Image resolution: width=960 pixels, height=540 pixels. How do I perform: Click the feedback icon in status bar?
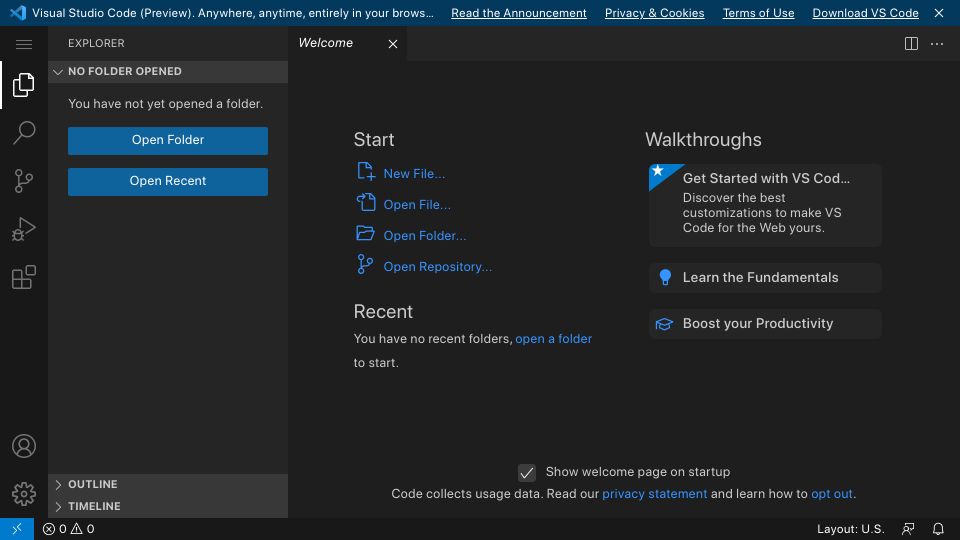pos(908,529)
